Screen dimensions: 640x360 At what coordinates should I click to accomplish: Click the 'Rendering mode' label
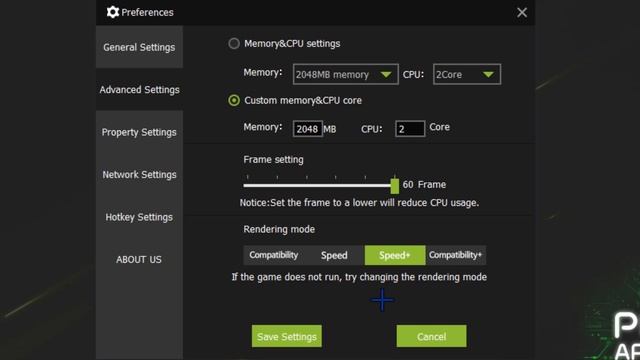279,229
